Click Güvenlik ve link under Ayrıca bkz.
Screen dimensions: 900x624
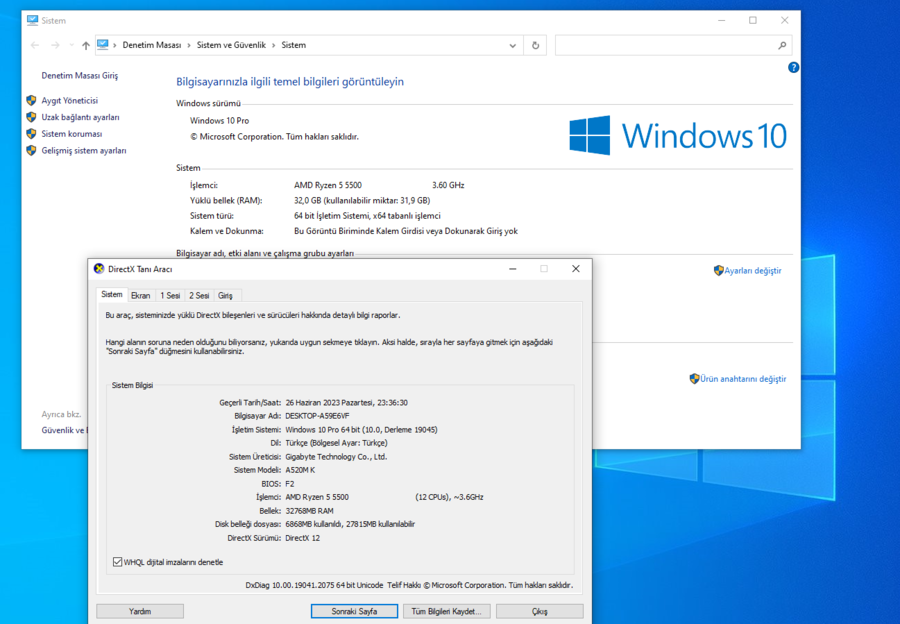[x=64, y=431]
